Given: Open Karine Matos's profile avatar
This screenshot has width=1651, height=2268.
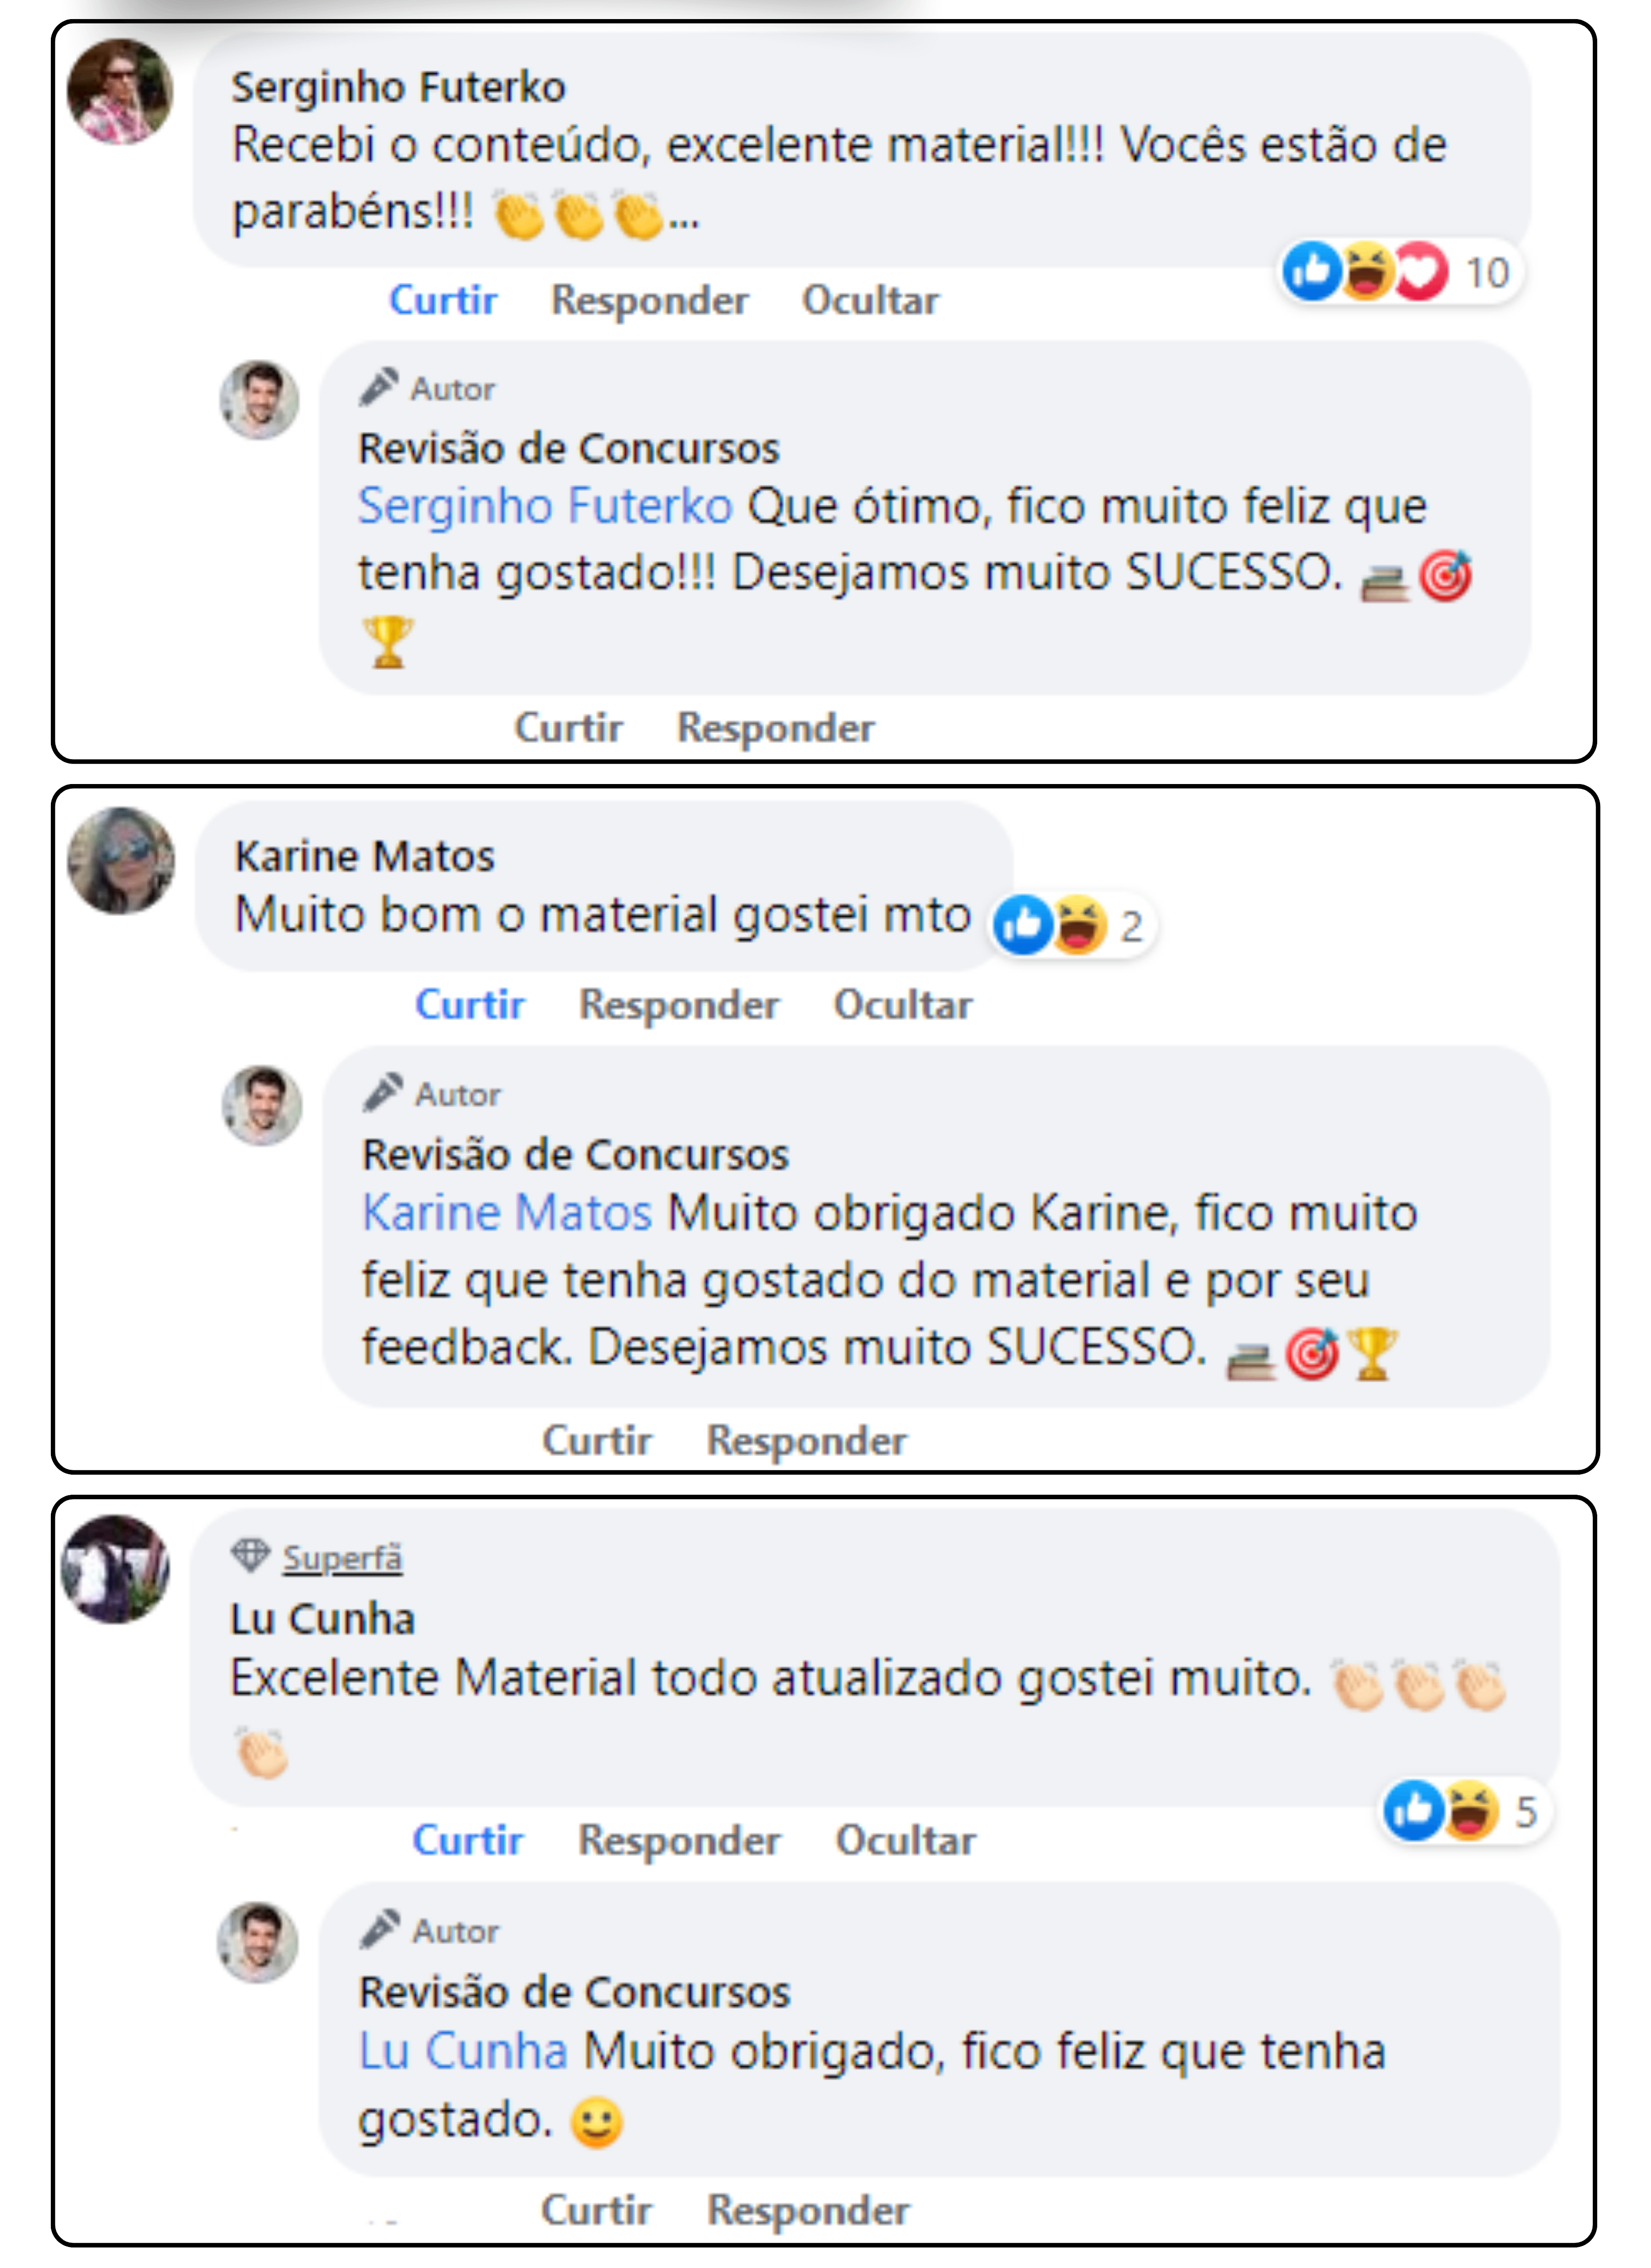Looking at the screenshot, I should click(x=121, y=860).
